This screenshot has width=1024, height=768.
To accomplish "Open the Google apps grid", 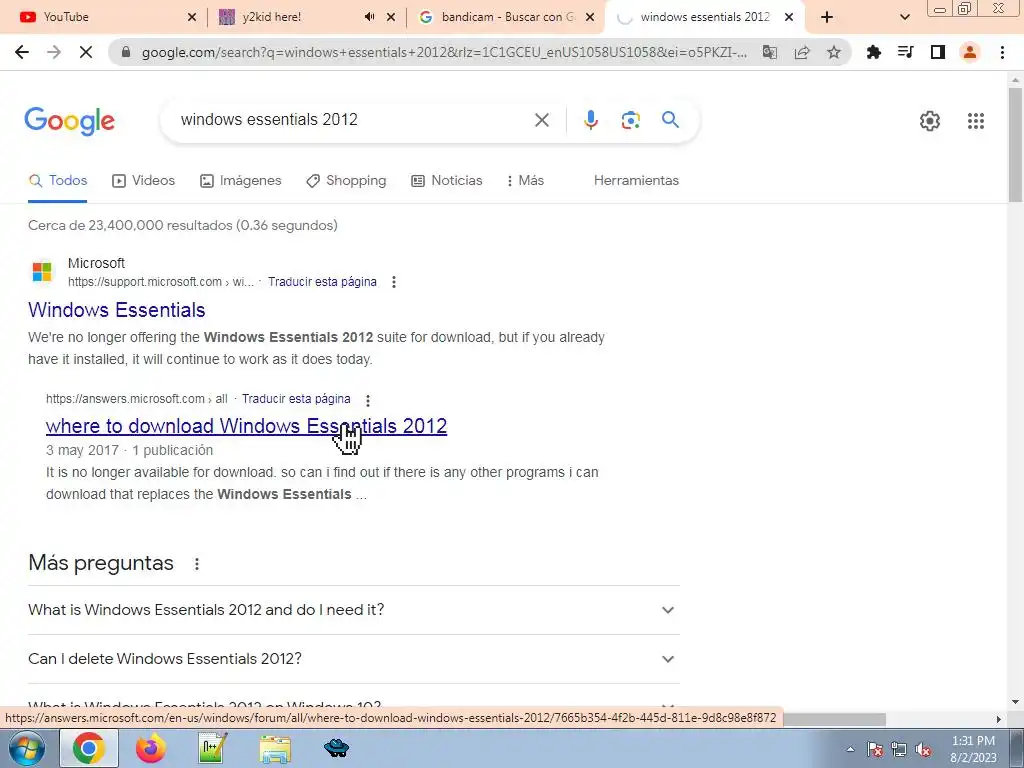I will pos(976,121).
